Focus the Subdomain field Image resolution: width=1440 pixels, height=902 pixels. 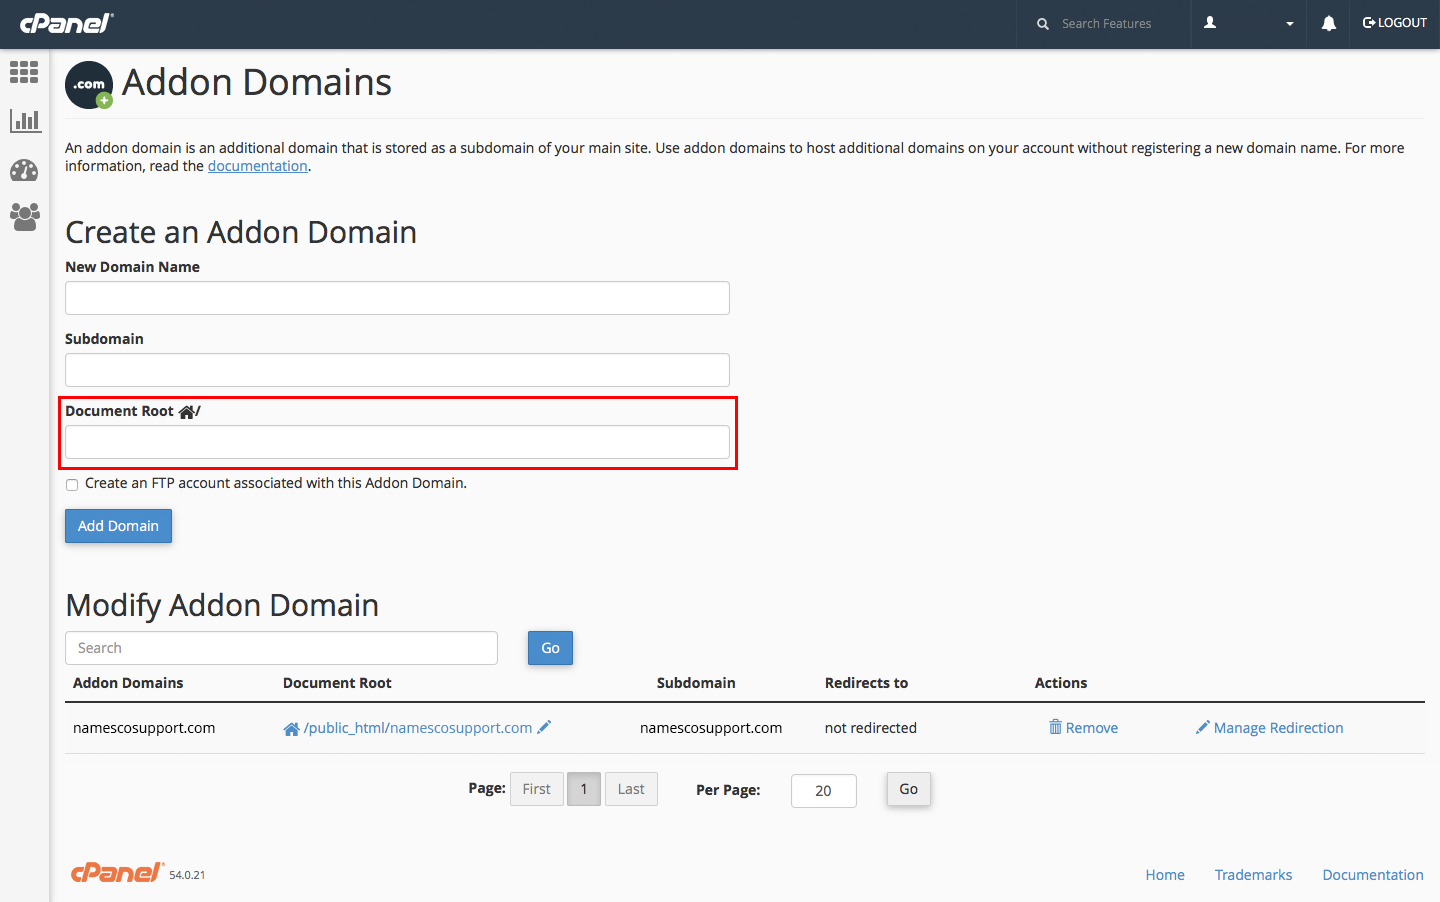[x=397, y=370]
